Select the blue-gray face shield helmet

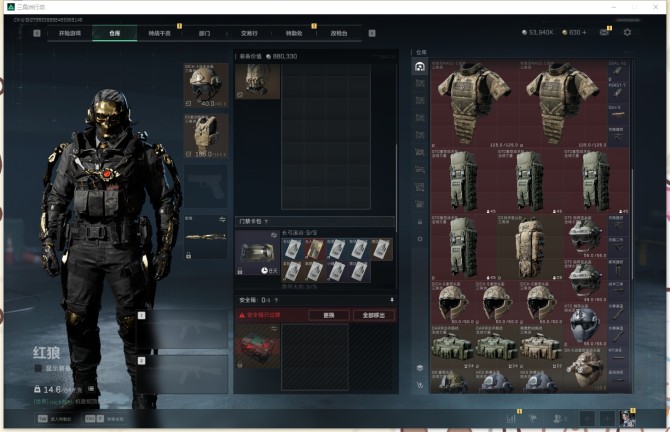coord(586,324)
